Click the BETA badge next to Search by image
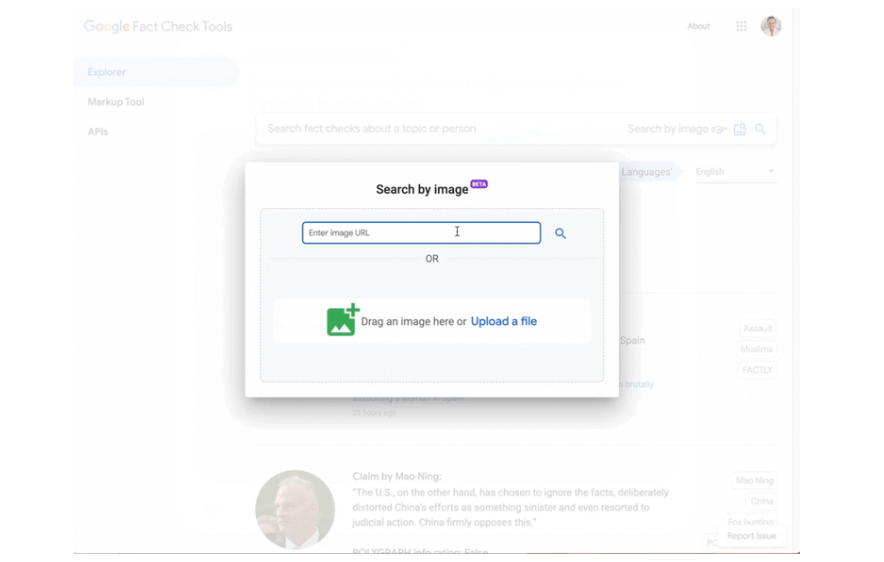884x562 pixels. tap(479, 184)
